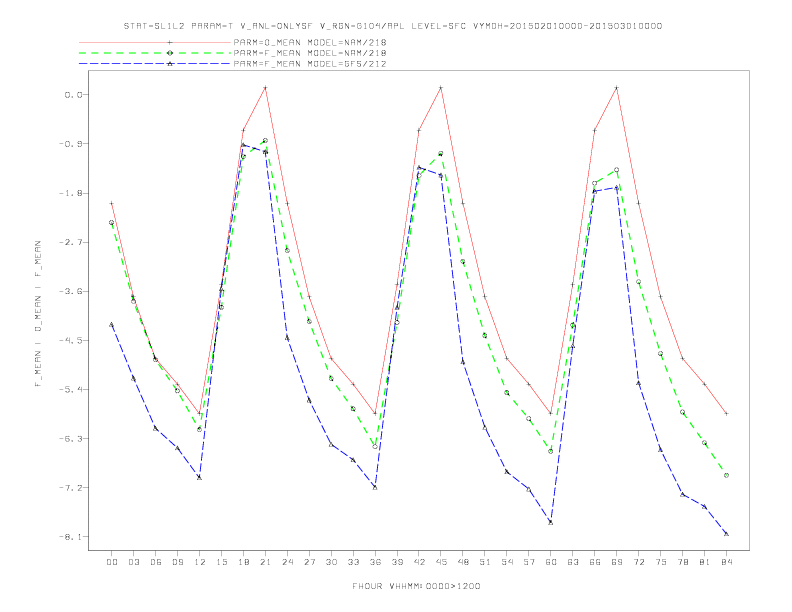
Task: Click blue triangle data point at hour 00
Action: click(112, 325)
